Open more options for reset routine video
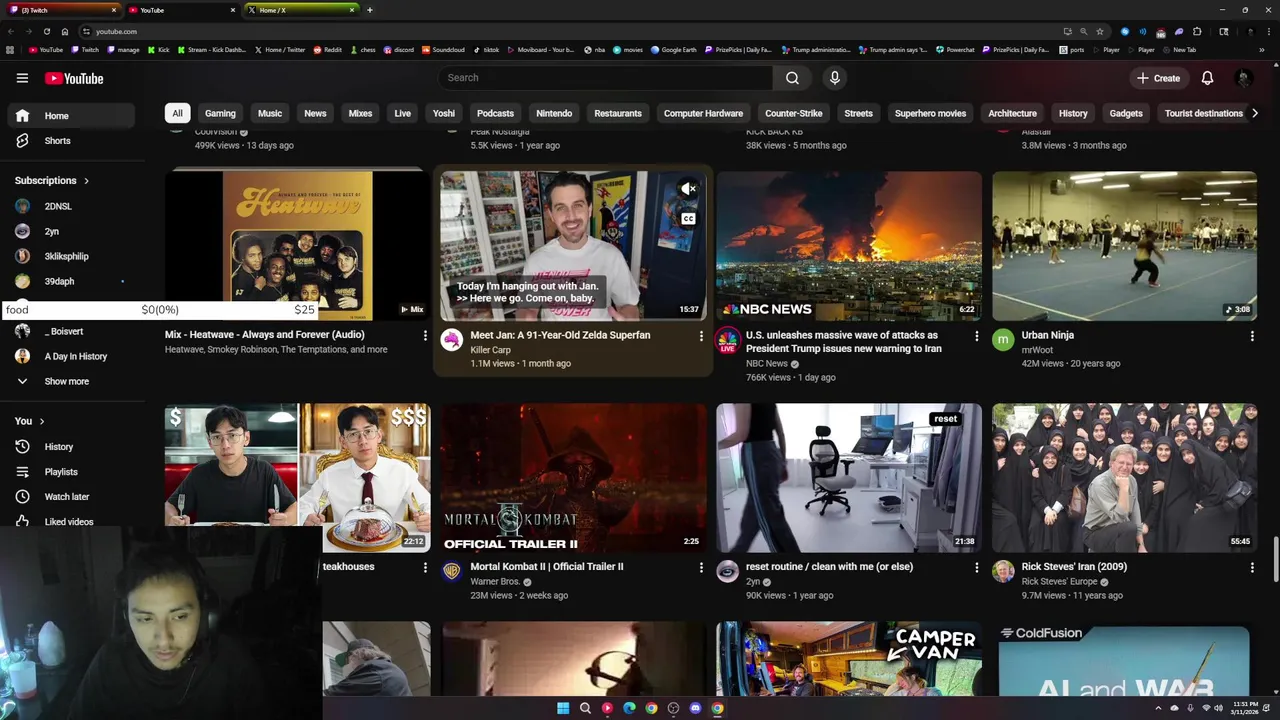 click(x=977, y=567)
